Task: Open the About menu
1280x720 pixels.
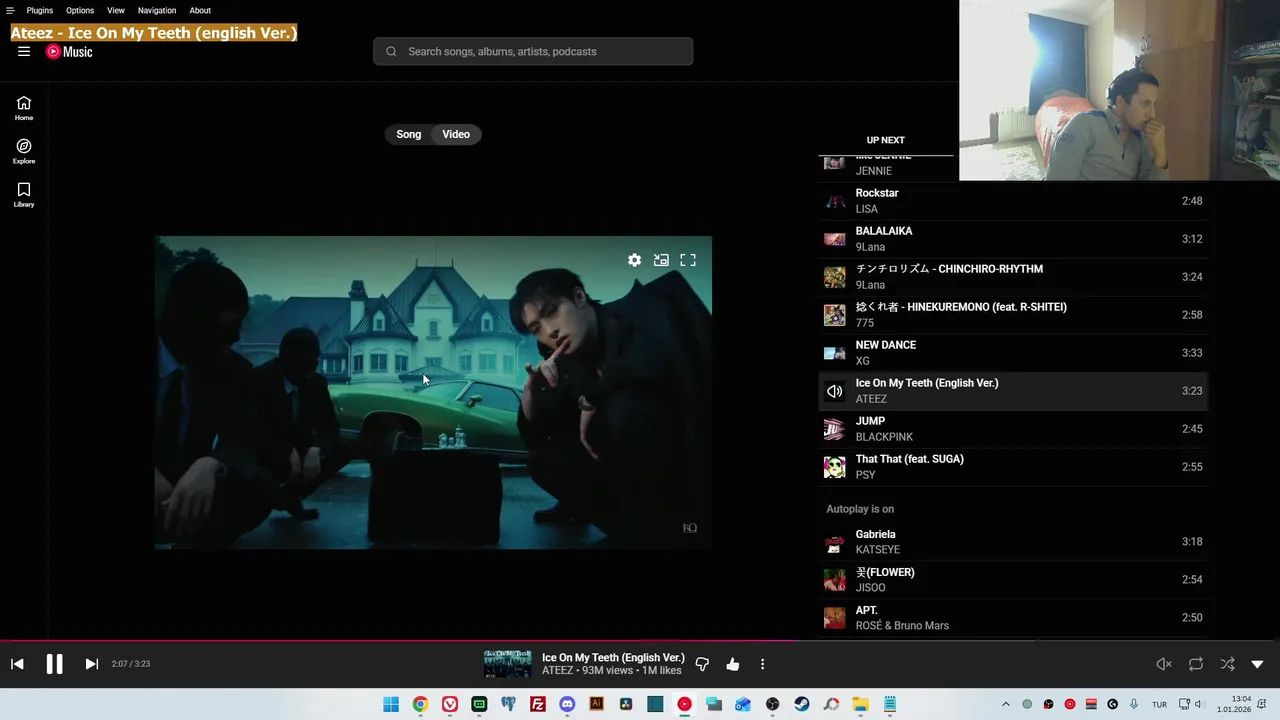Action: 200,10
